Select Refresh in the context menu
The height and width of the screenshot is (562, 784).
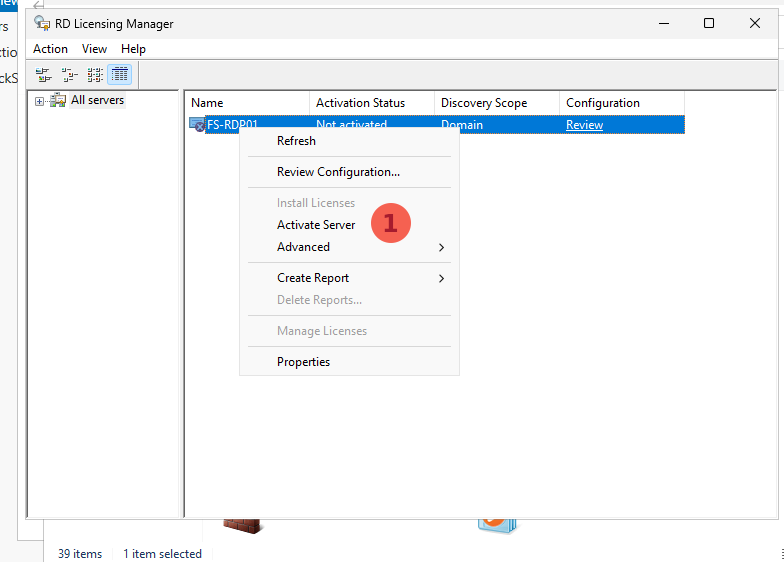pos(296,141)
